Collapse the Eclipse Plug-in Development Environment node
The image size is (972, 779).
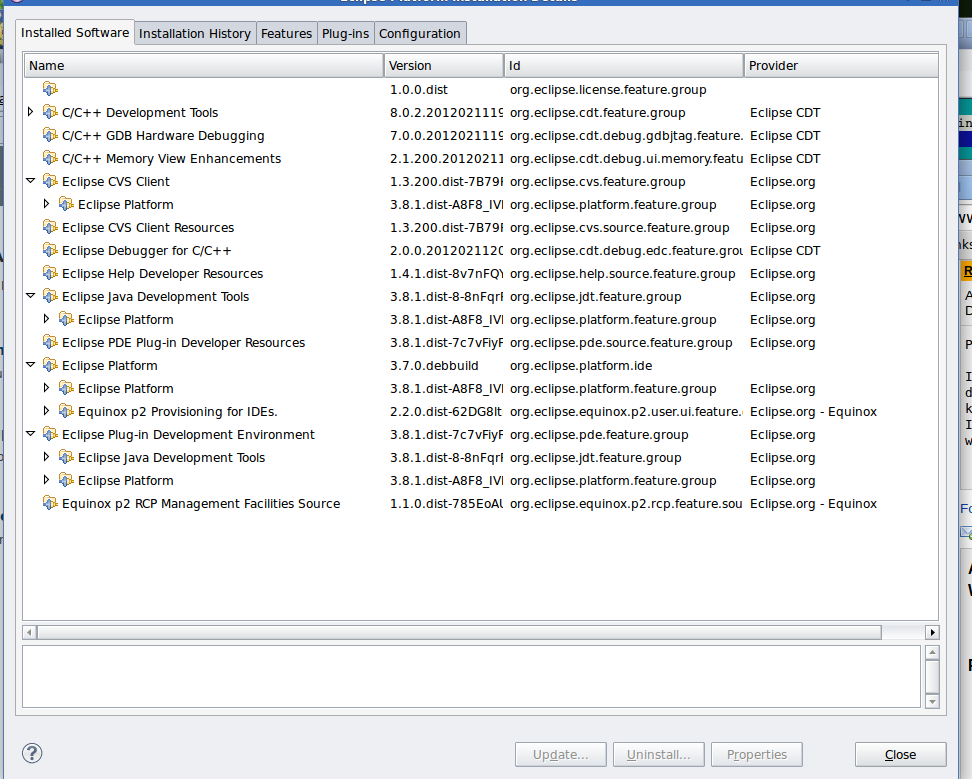point(30,434)
